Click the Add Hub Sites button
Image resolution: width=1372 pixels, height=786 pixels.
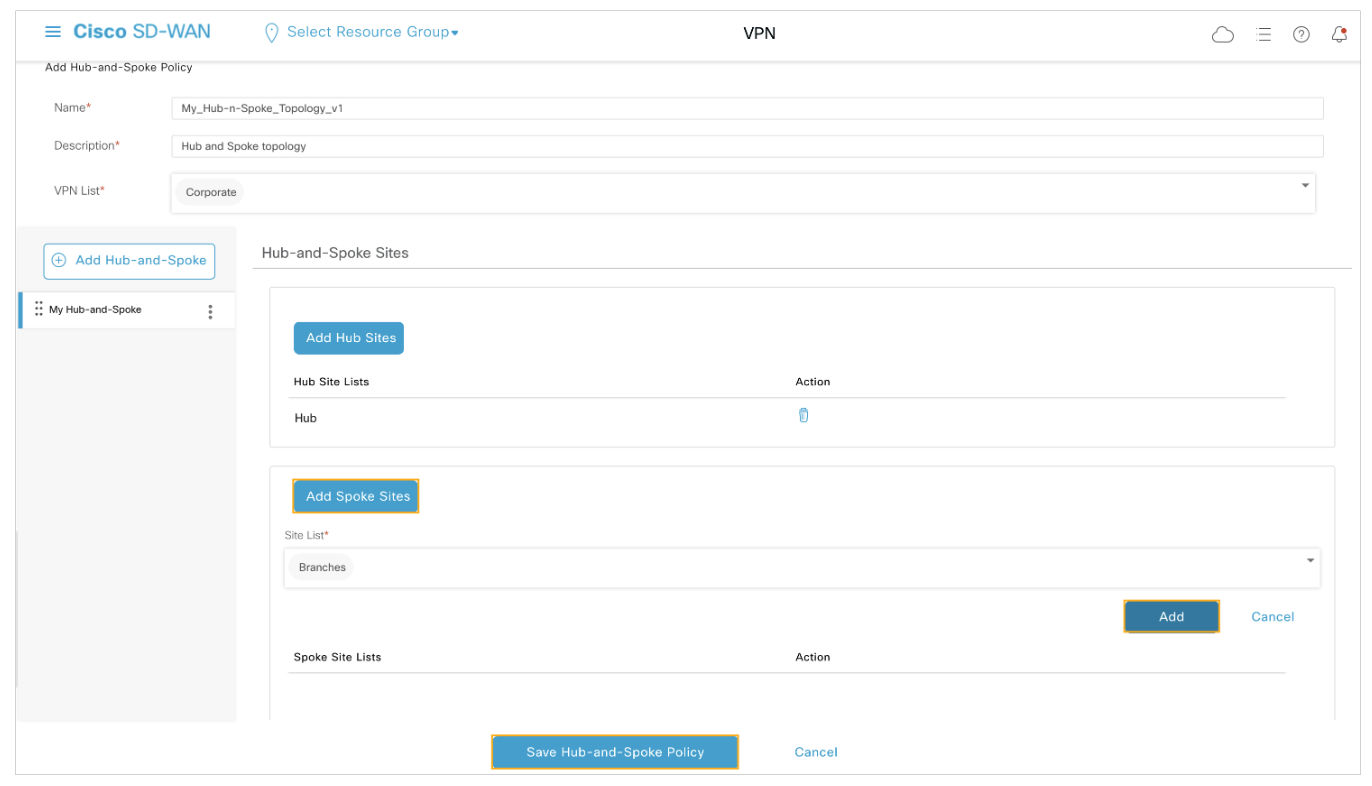350,338
